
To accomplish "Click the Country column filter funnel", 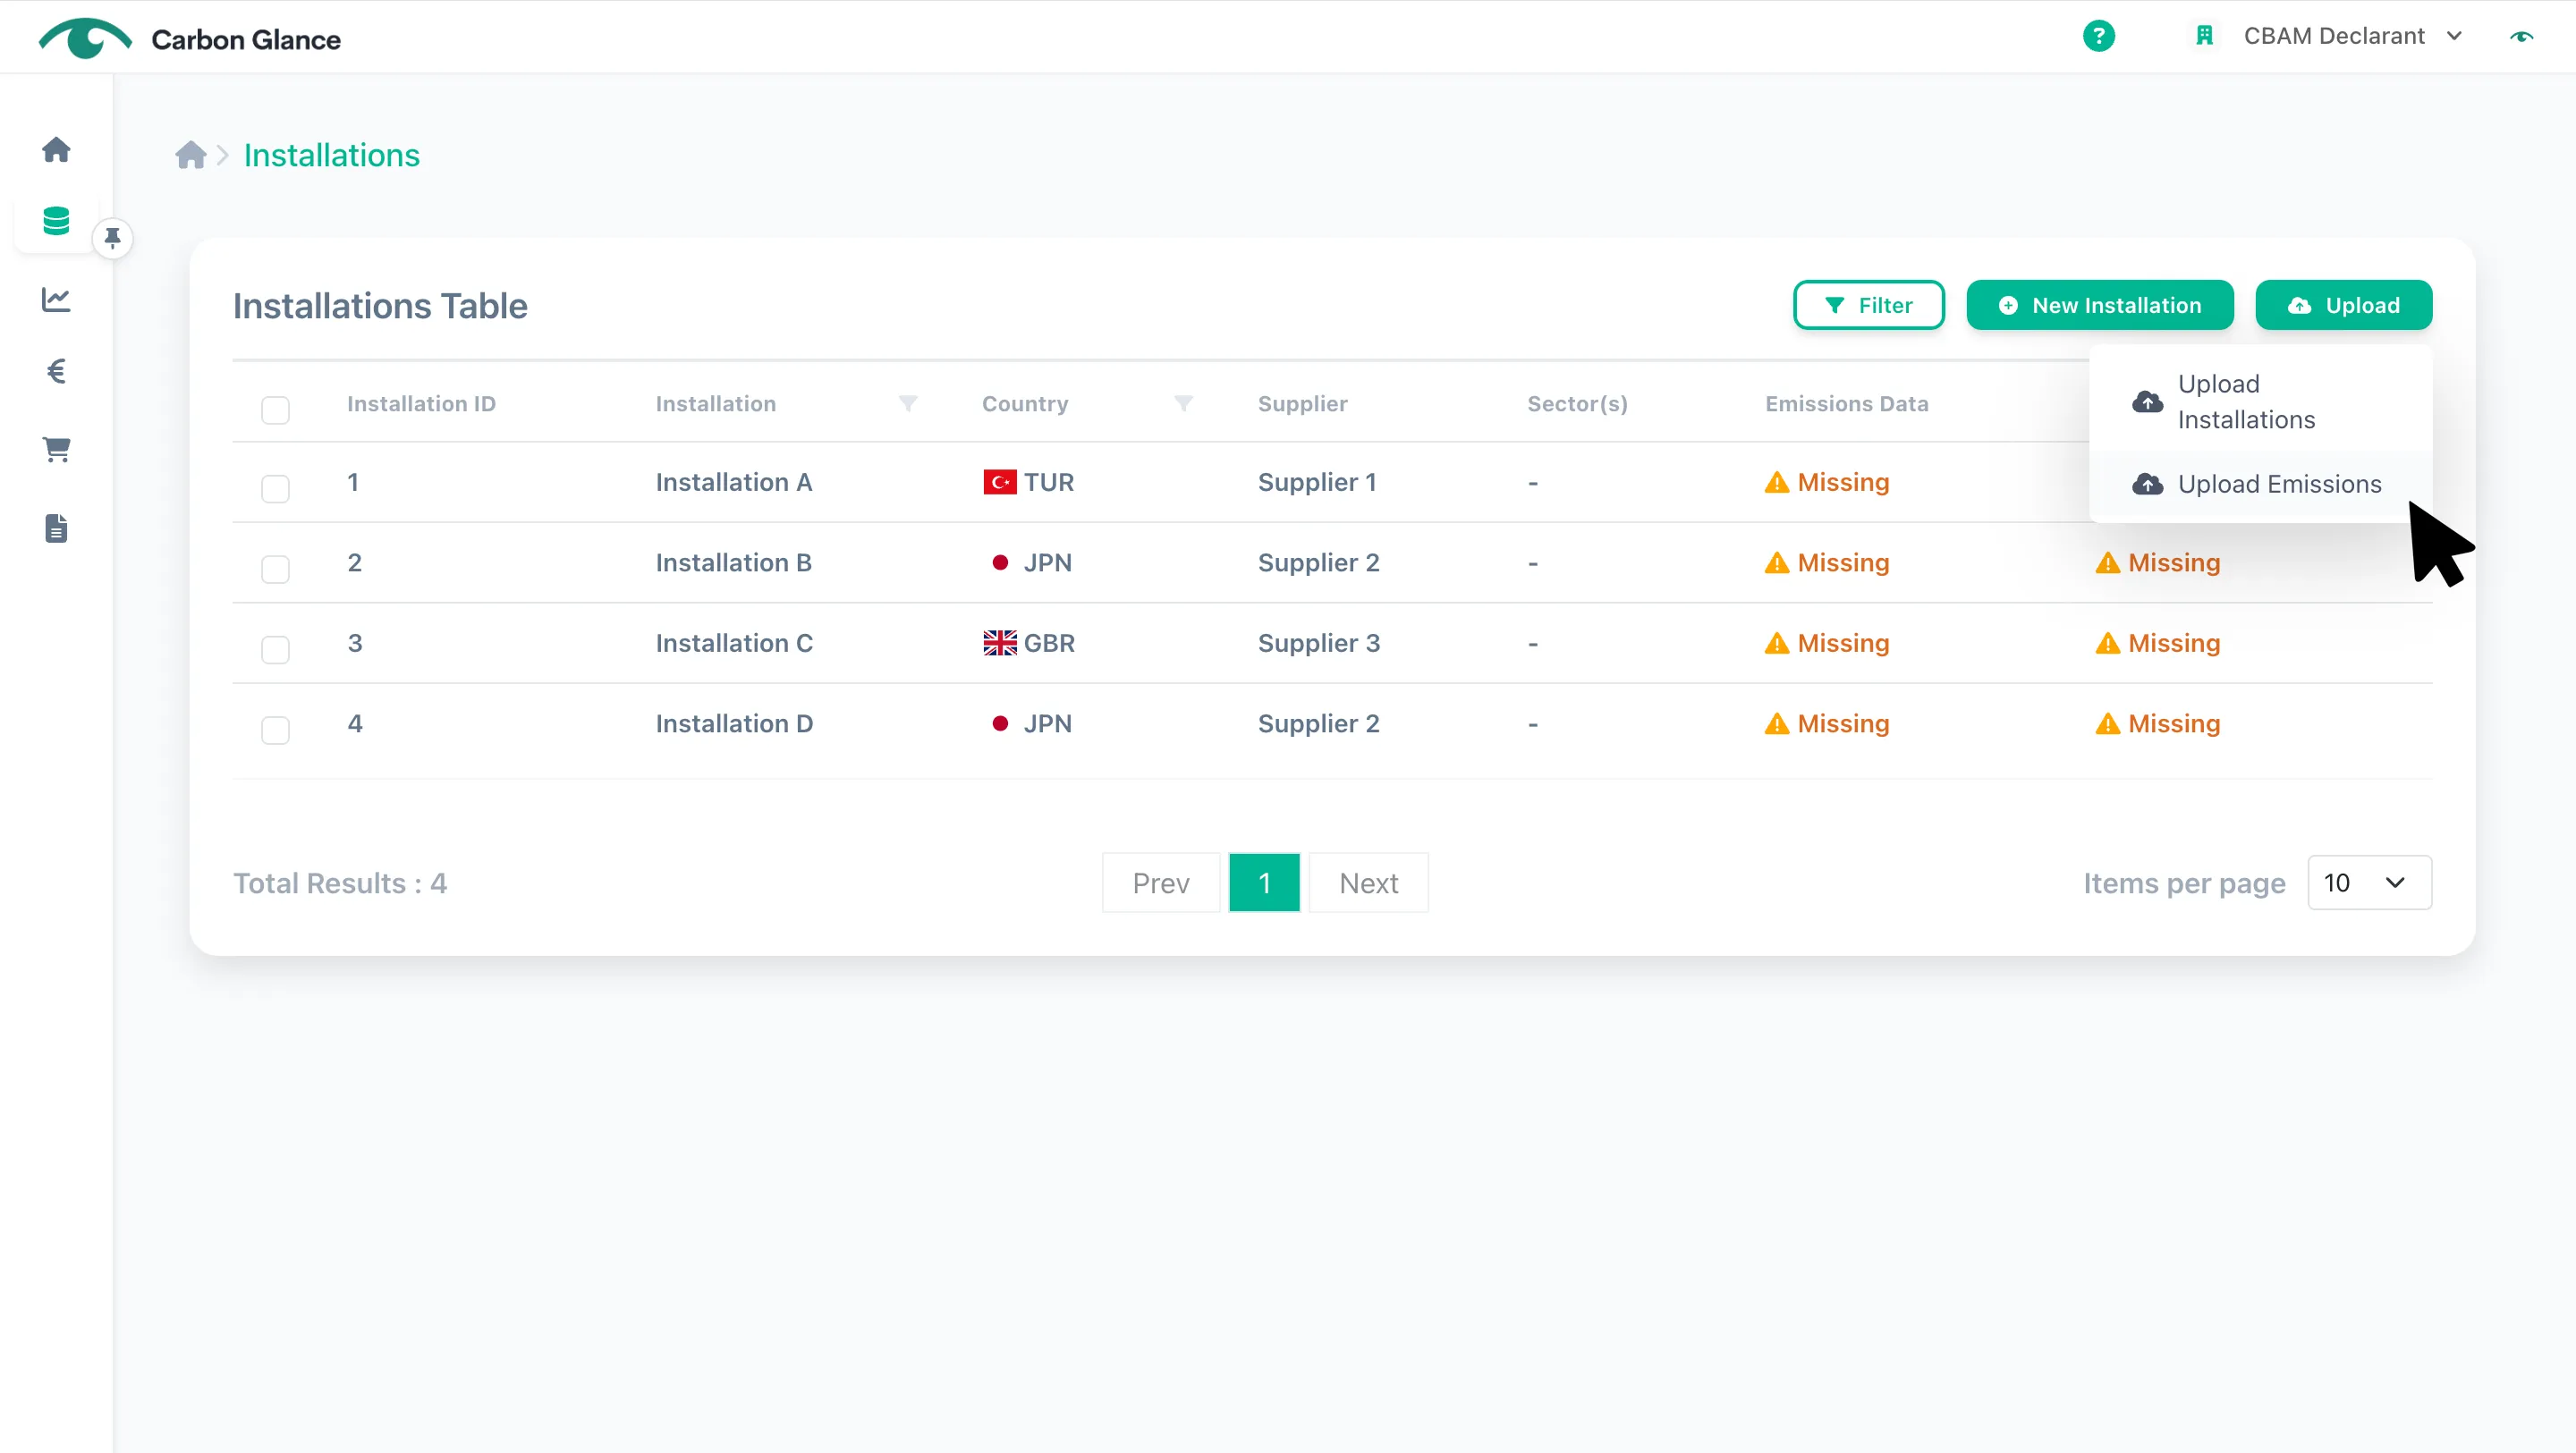I will [x=1183, y=403].
